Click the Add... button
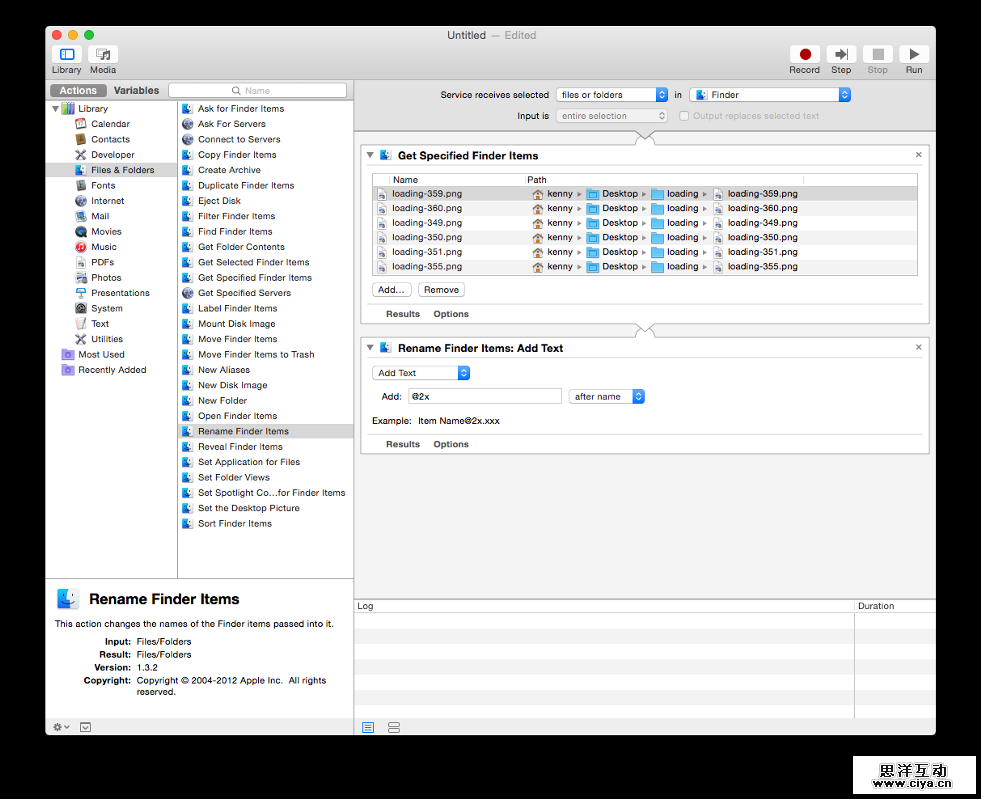 [391, 290]
